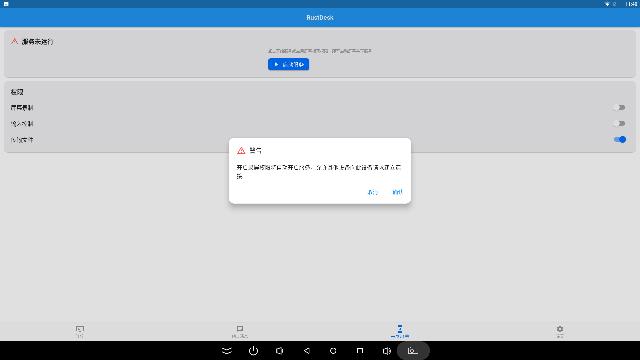
Task: Start the service with the blue play button
Action: 288,64
